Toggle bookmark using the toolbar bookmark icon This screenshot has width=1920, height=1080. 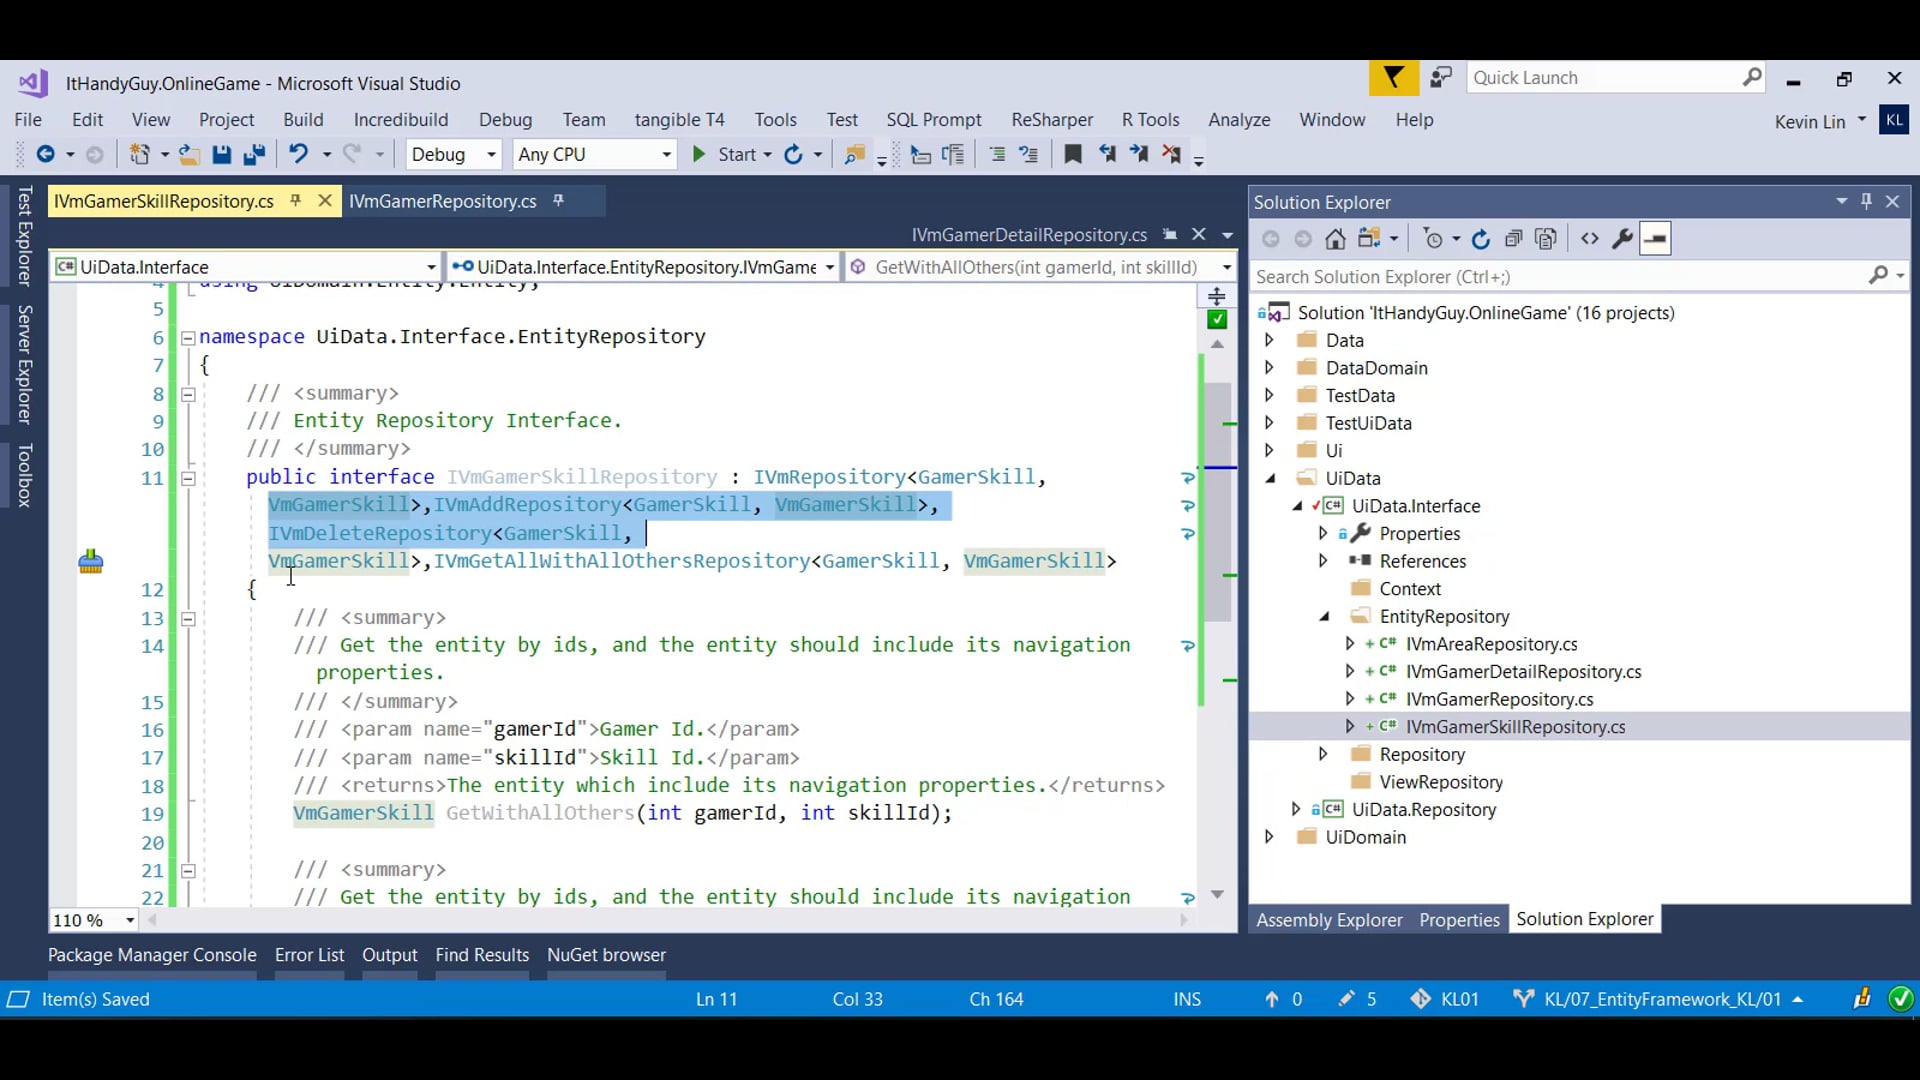pos(1072,154)
